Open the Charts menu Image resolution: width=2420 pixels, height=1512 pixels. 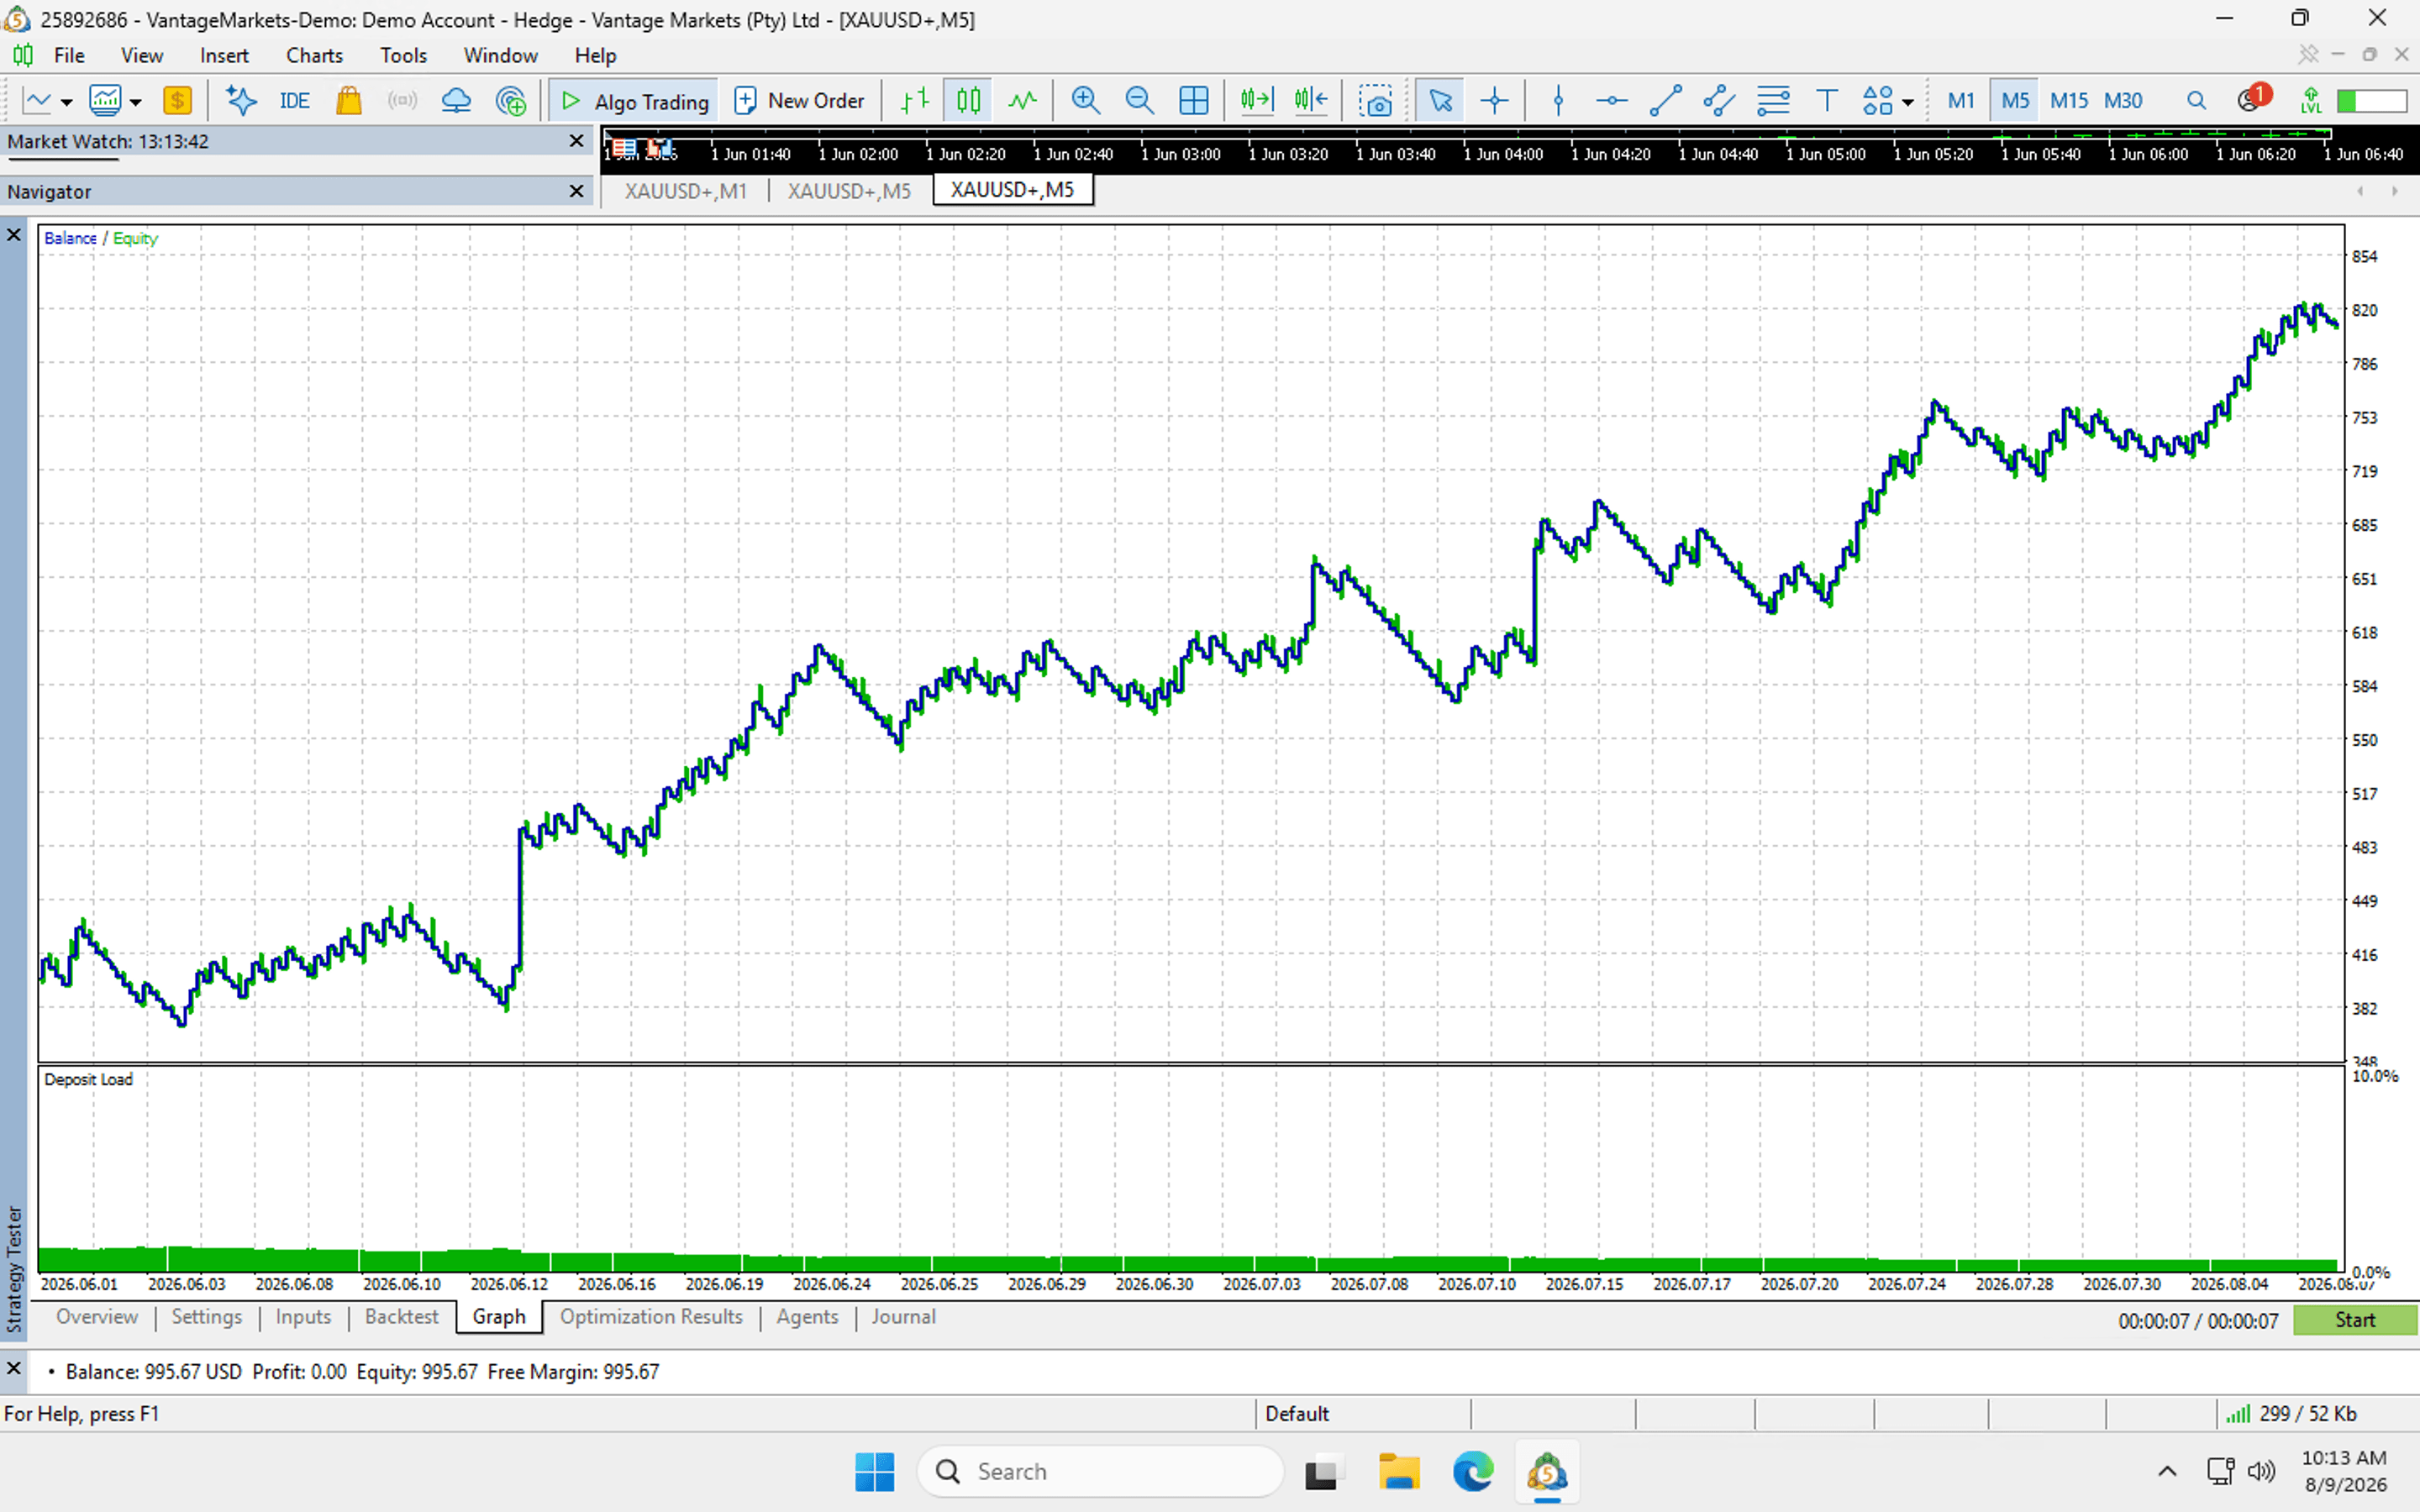314,56
